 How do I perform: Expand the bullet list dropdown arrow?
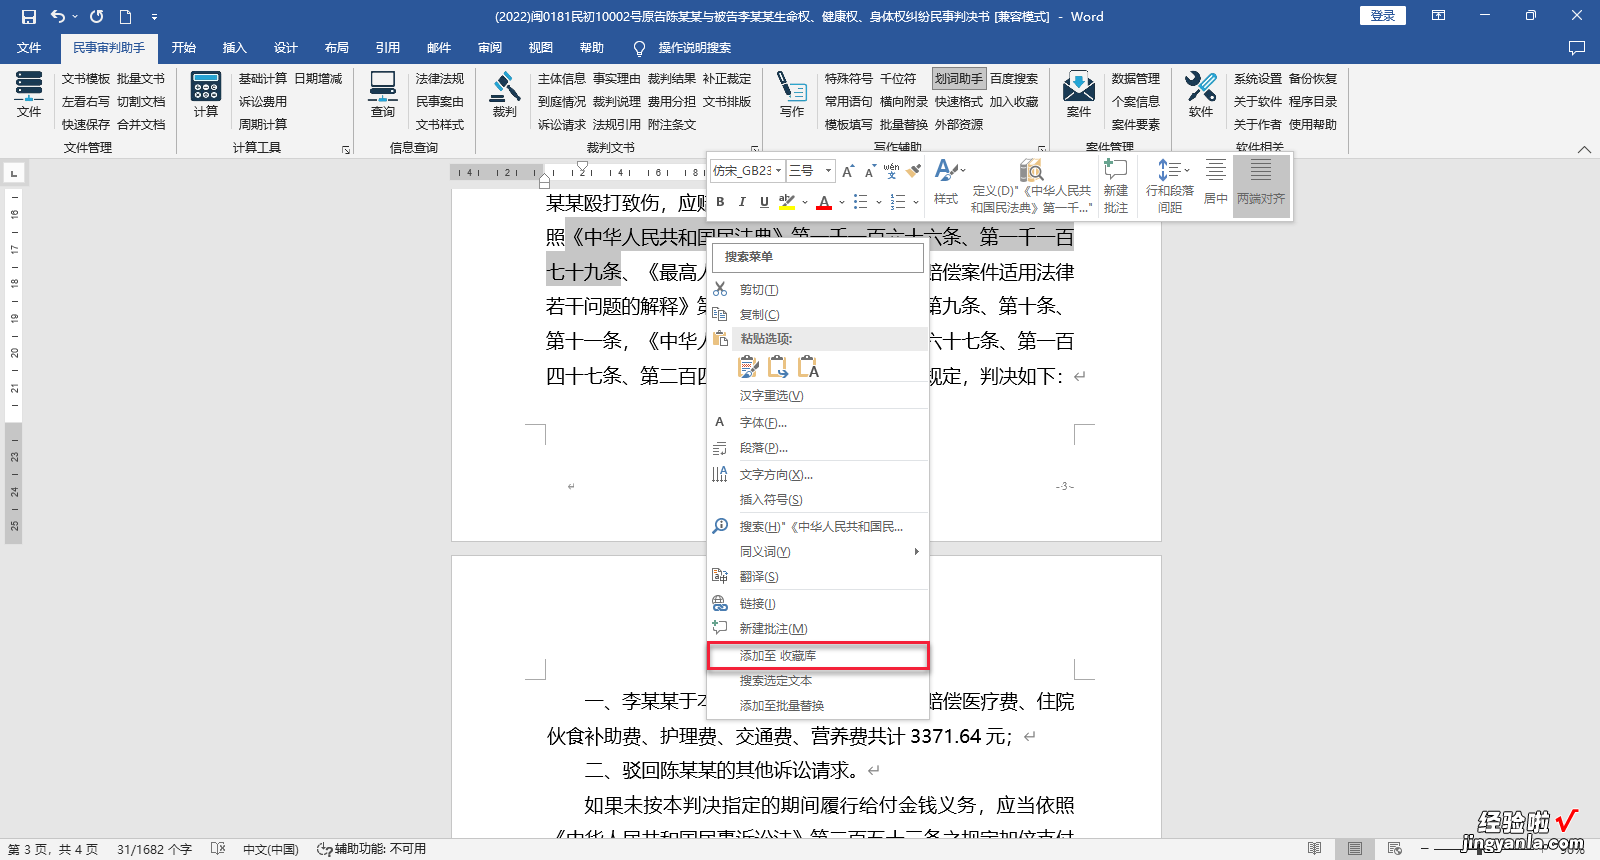coord(879,202)
